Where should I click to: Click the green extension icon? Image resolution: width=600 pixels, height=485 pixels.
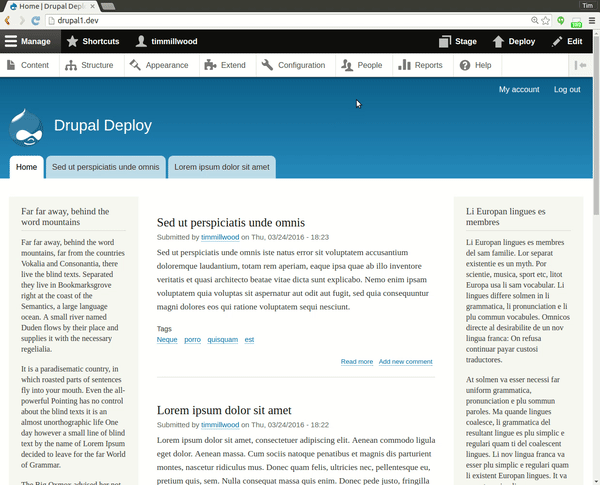(561, 20)
